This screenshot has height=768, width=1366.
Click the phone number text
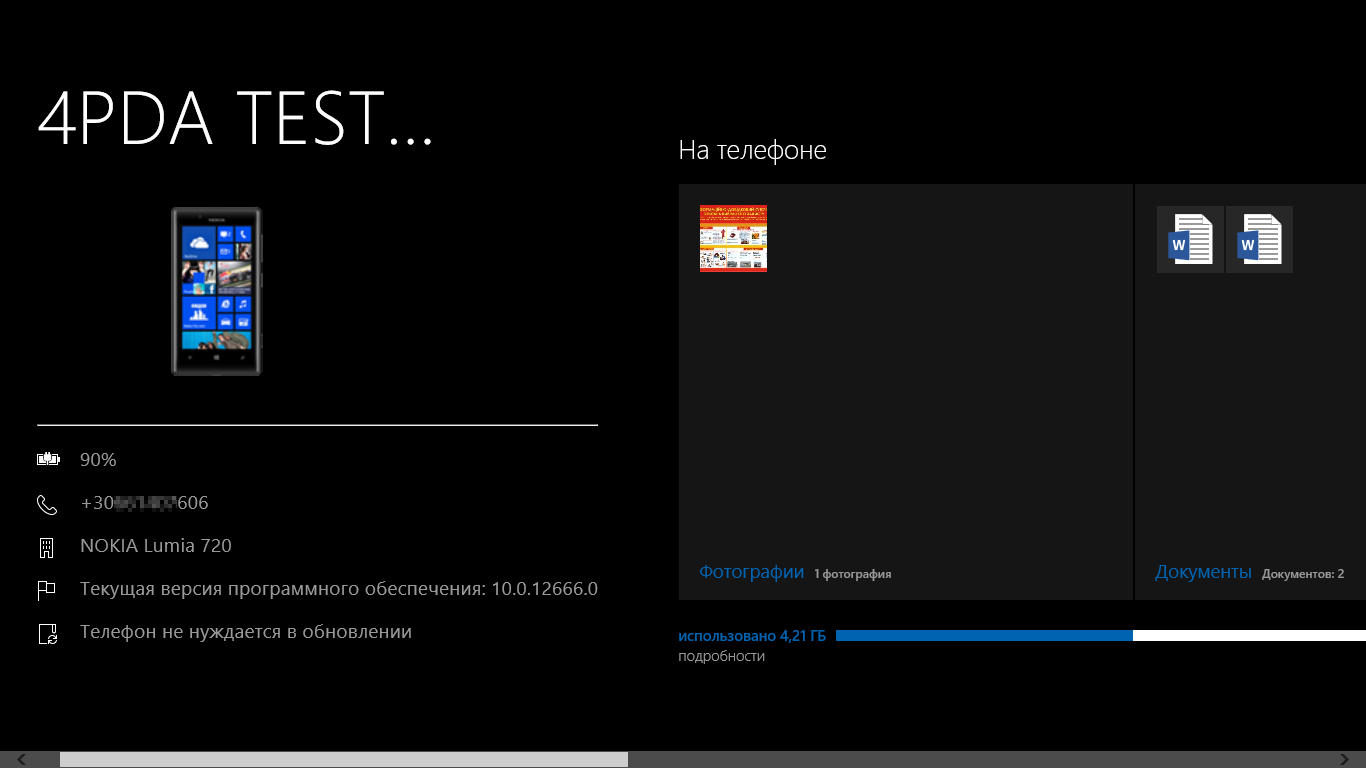[144, 503]
